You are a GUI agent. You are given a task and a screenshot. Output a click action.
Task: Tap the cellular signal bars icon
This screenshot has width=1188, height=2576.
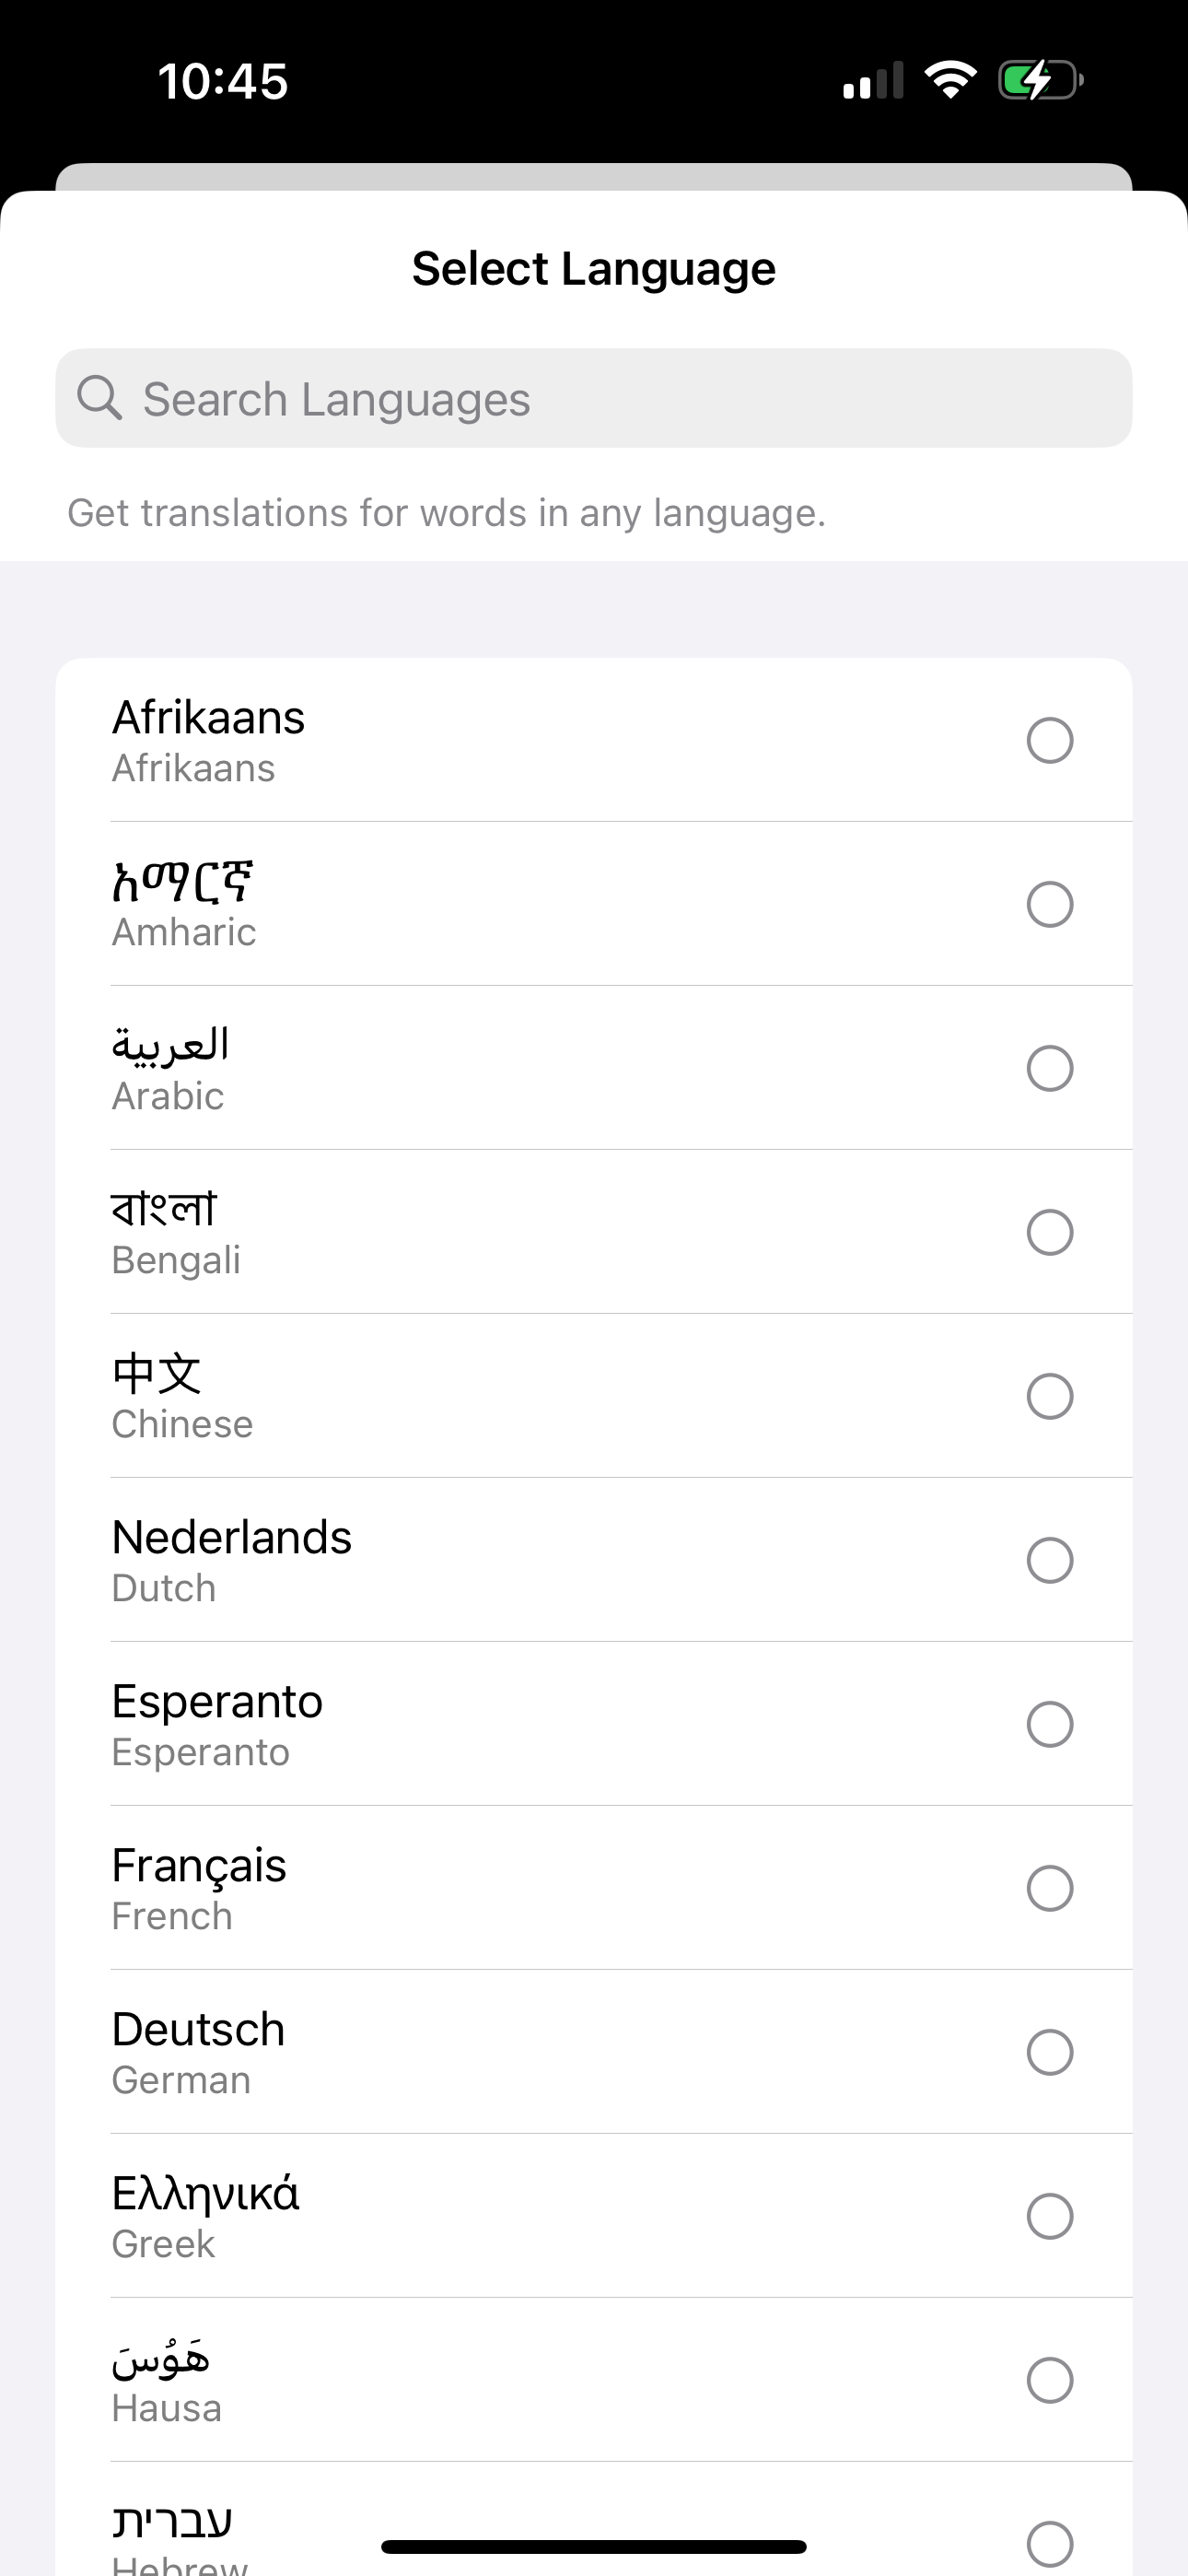click(x=873, y=80)
